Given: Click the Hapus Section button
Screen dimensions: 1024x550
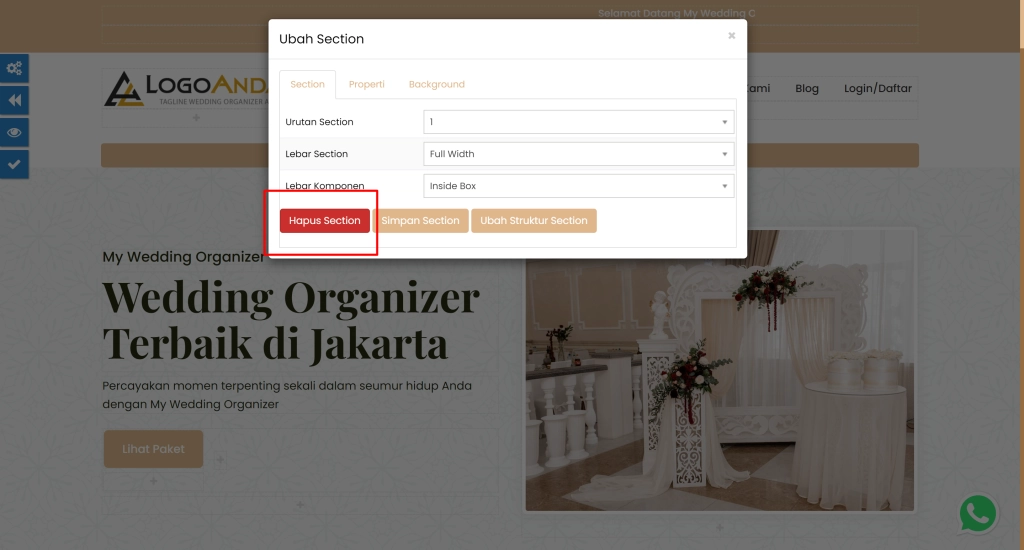Looking at the screenshot, I should (x=325, y=221).
